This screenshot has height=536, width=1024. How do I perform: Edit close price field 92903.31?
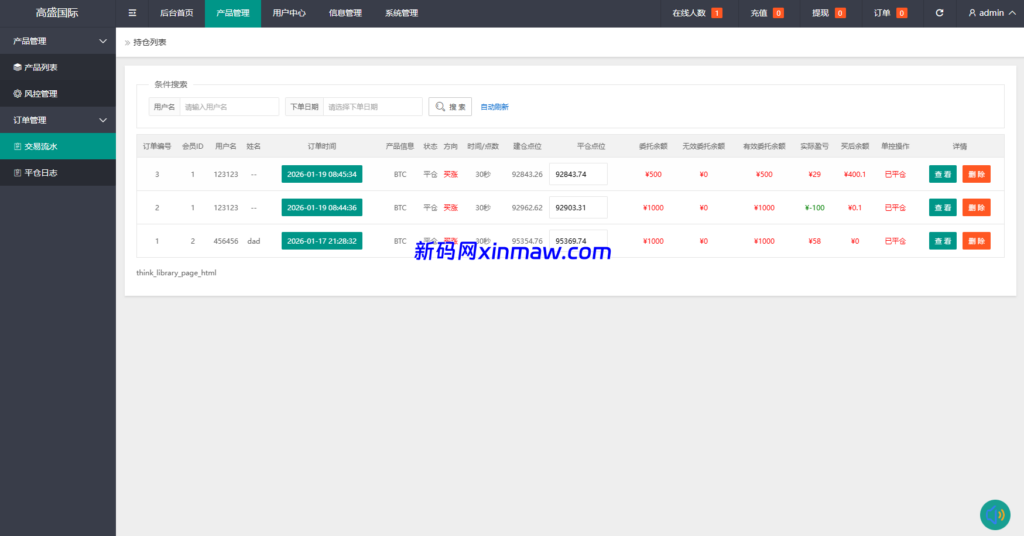(x=578, y=208)
